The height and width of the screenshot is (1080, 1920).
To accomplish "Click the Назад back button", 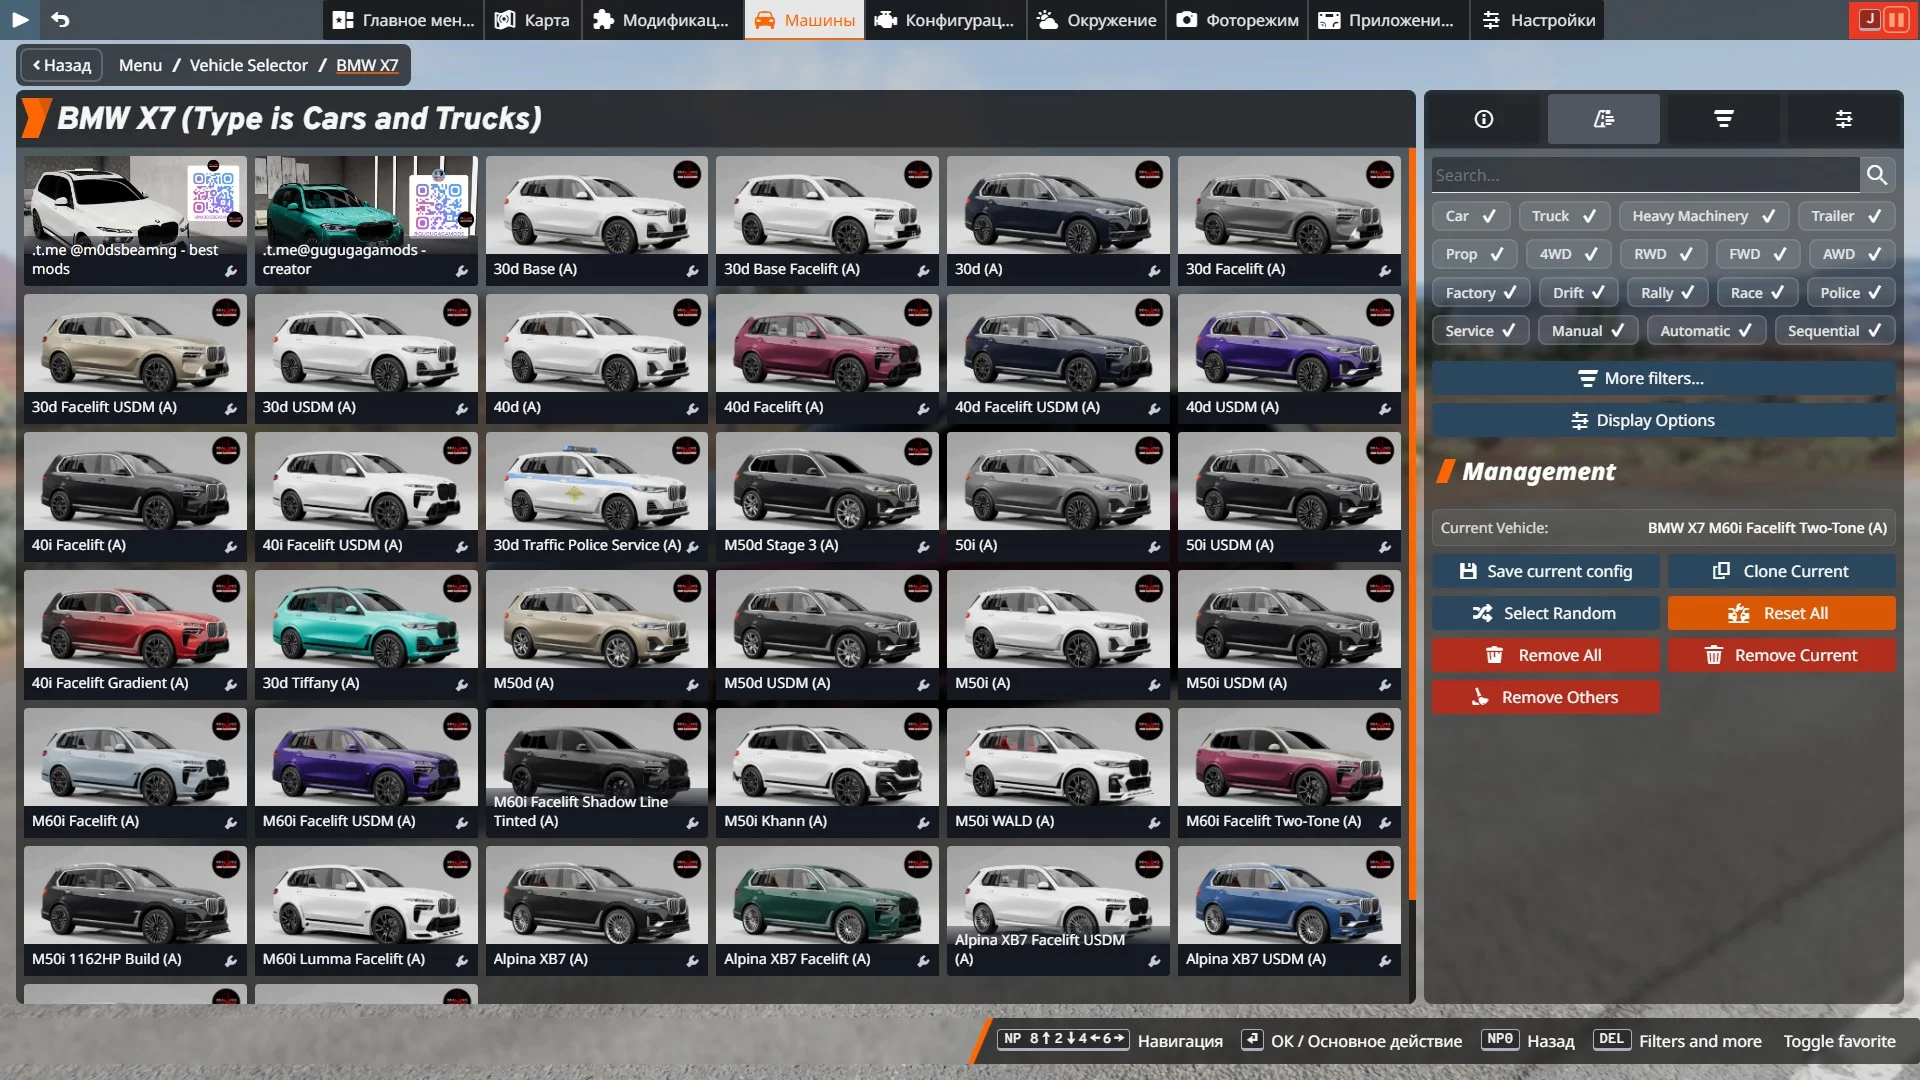I will click(62, 65).
